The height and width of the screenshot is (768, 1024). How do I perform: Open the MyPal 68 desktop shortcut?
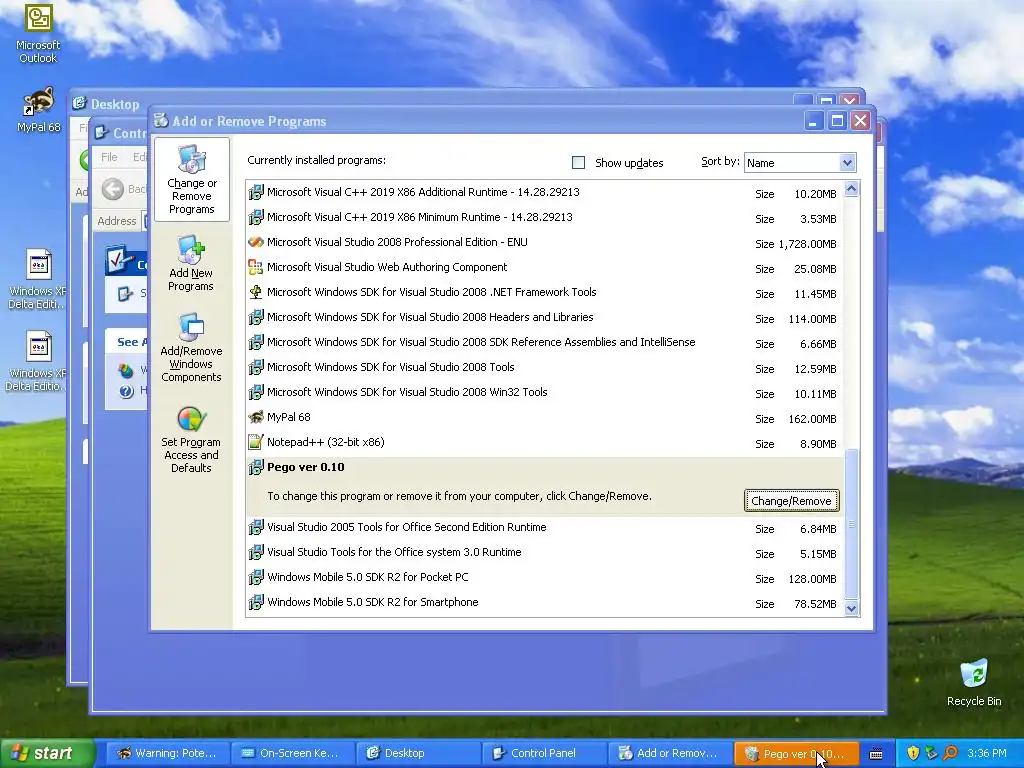pyautogui.click(x=38, y=110)
